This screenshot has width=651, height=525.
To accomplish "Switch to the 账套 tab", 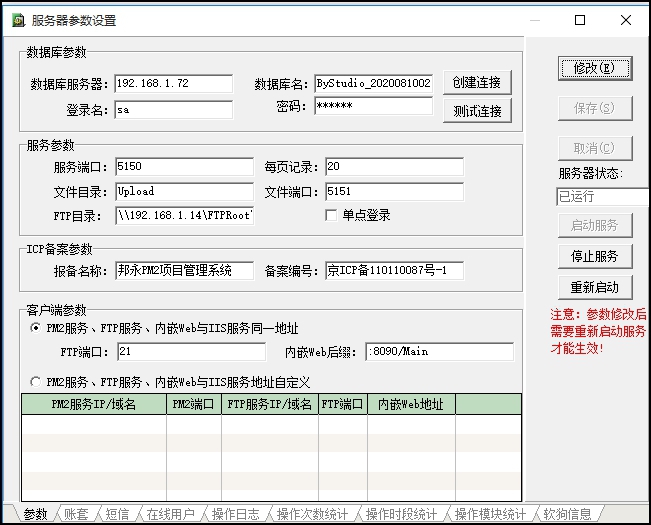I will pyautogui.click(x=76, y=514).
